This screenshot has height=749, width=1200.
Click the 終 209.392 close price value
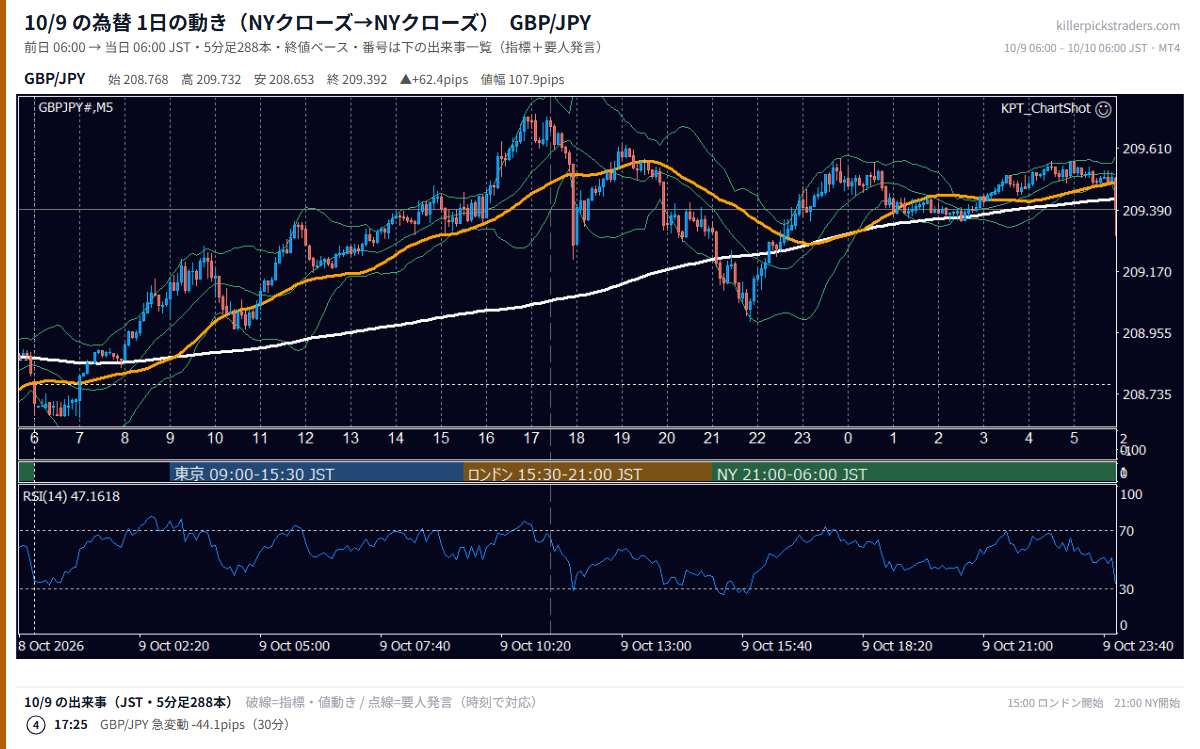[357, 80]
